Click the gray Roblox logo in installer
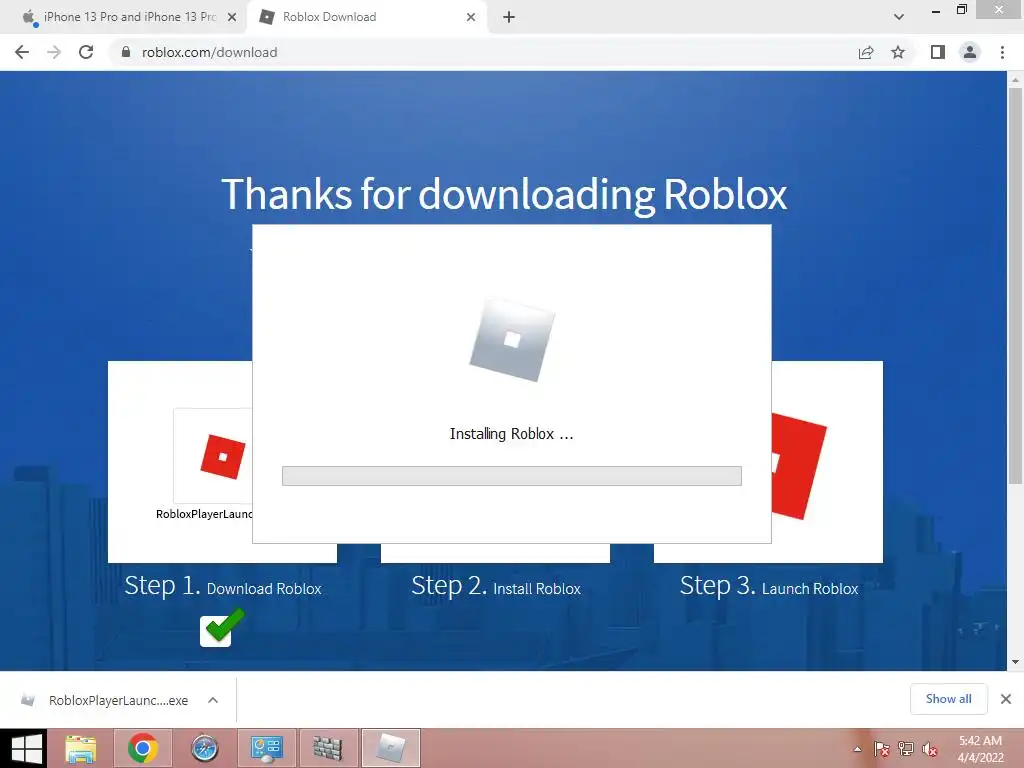This screenshot has height=768, width=1024. click(512, 340)
